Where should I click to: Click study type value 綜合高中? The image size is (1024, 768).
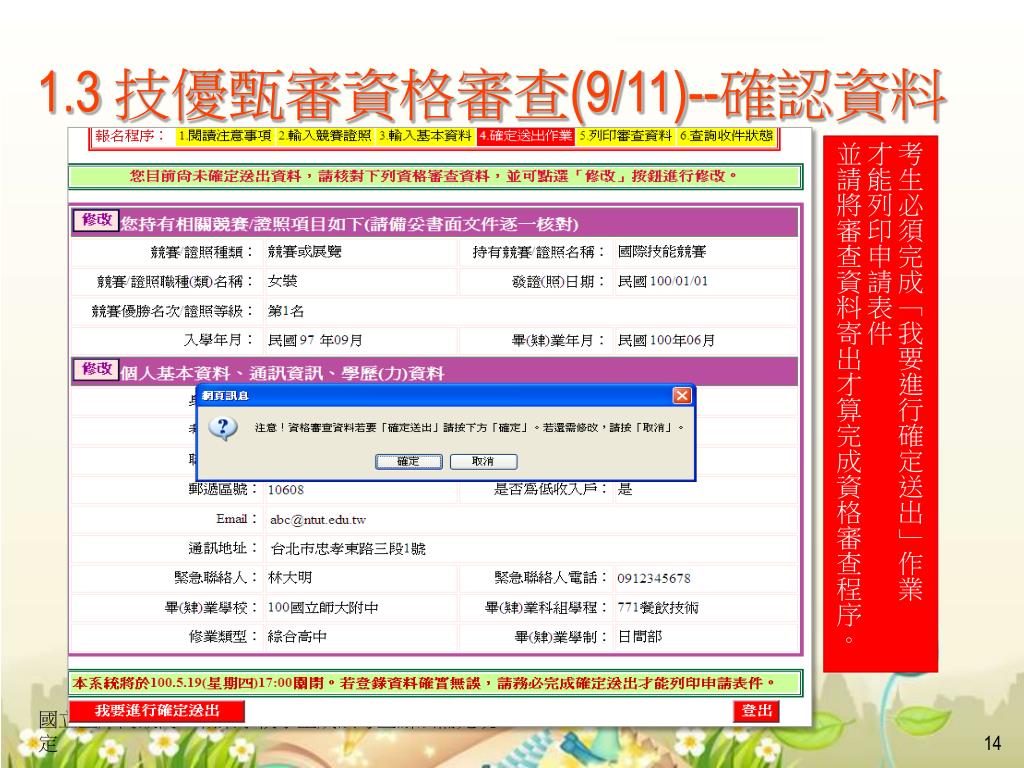click(x=297, y=637)
